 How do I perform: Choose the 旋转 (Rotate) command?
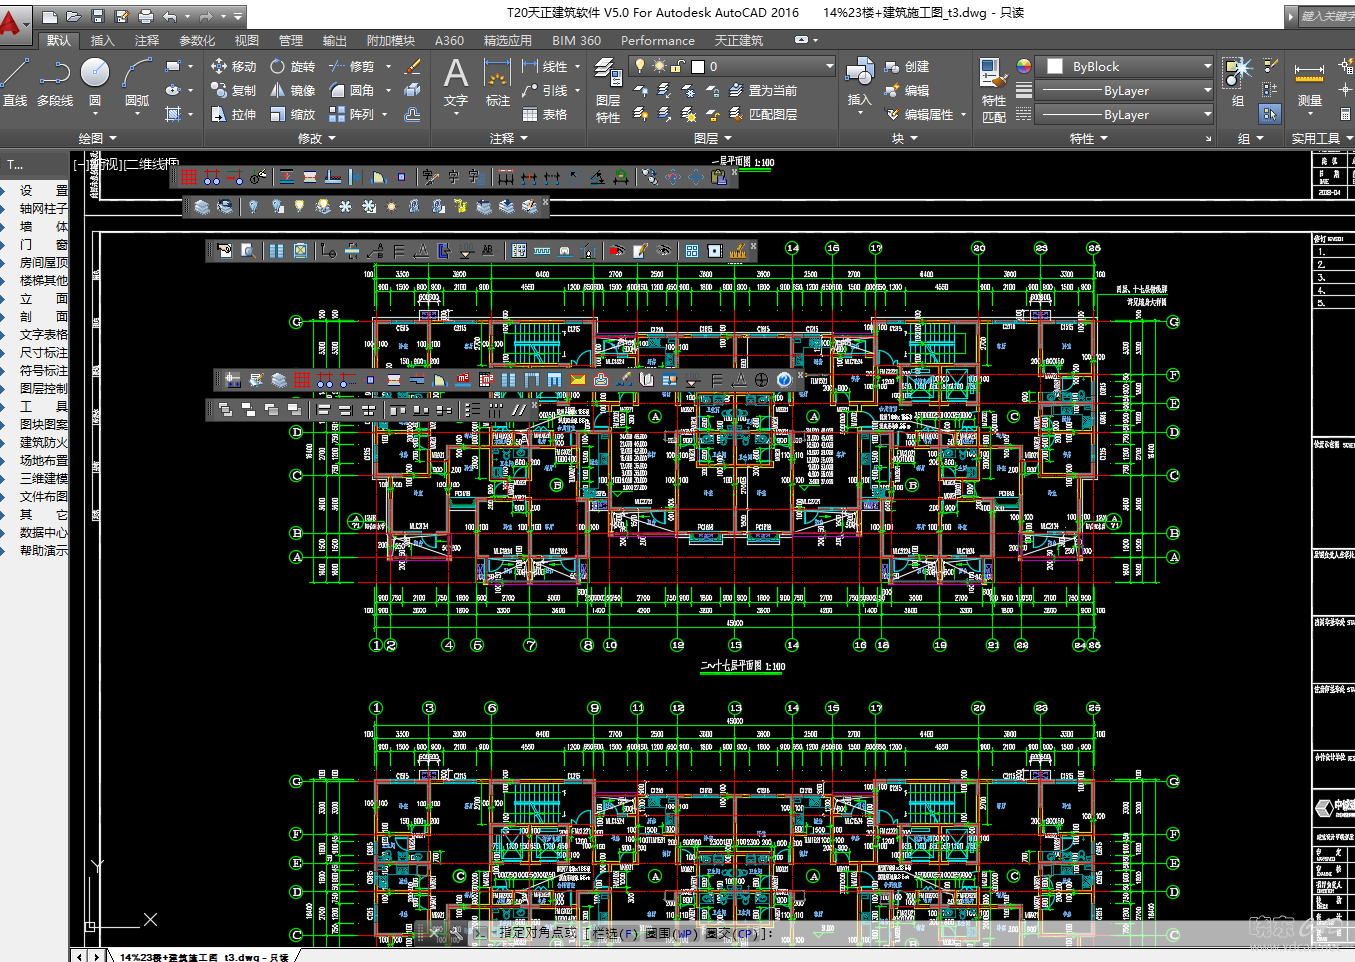coord(293,66)
